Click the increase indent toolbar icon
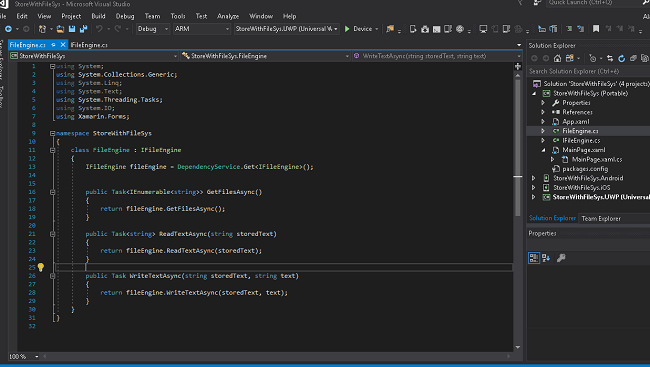The height and width of the screenshot is (367, 650). 553,29
